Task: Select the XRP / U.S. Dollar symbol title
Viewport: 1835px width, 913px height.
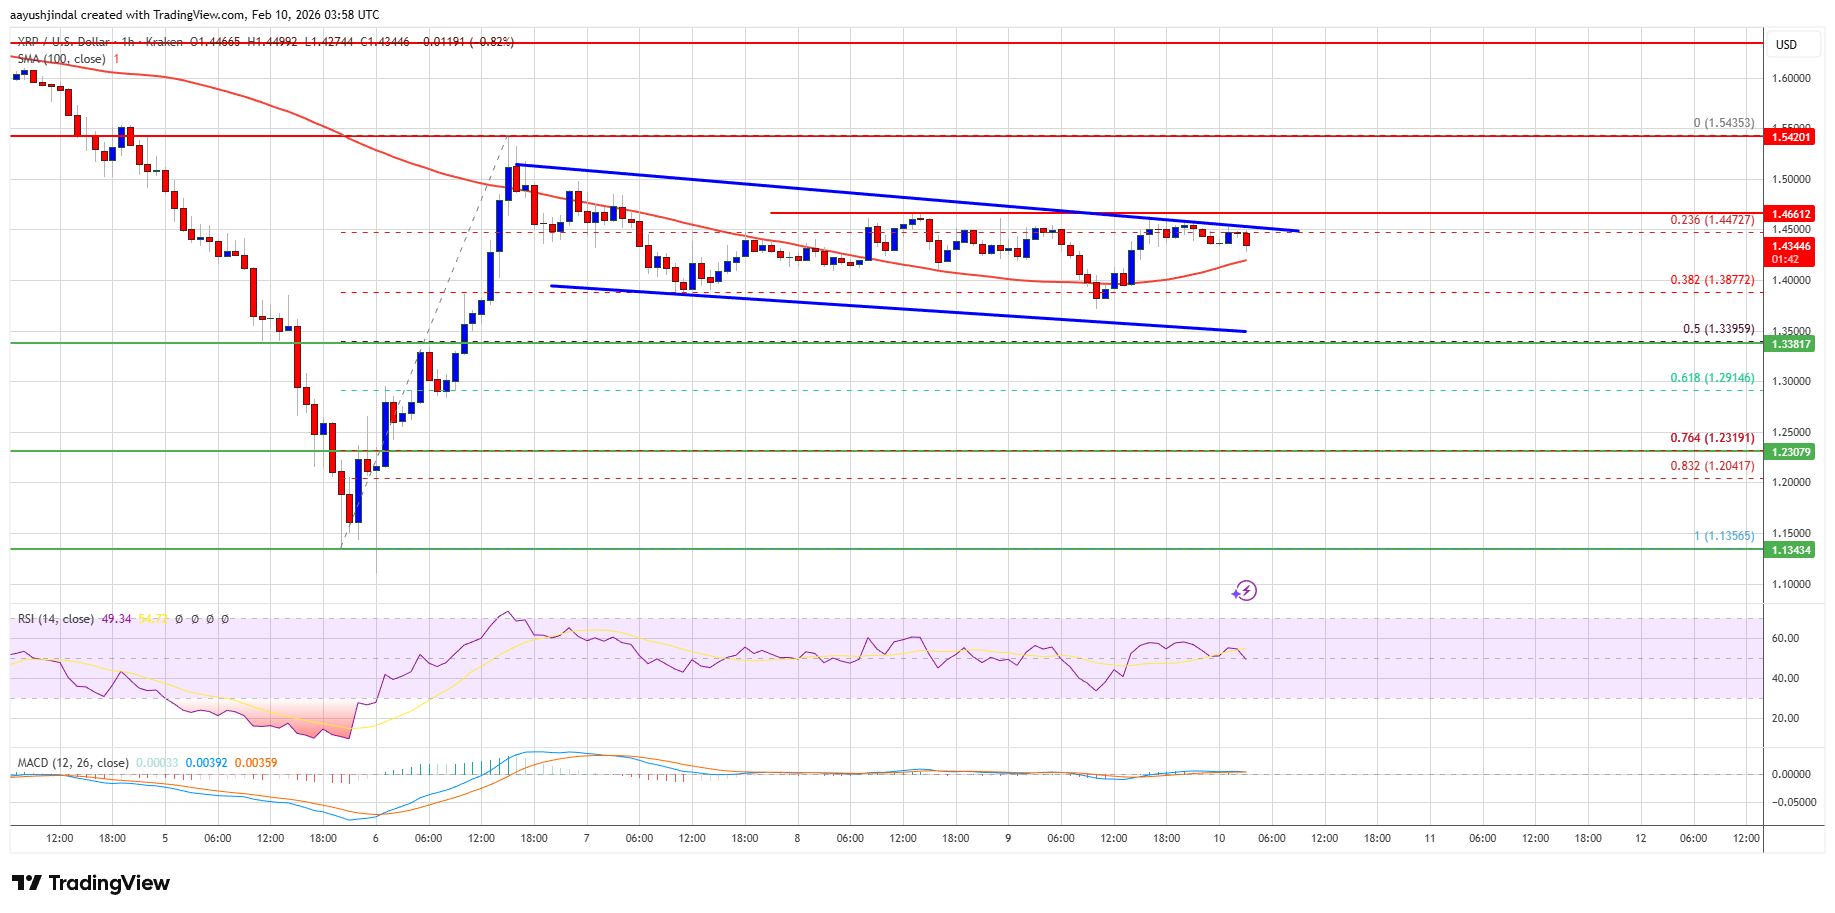Action: [x=62, y=43]
